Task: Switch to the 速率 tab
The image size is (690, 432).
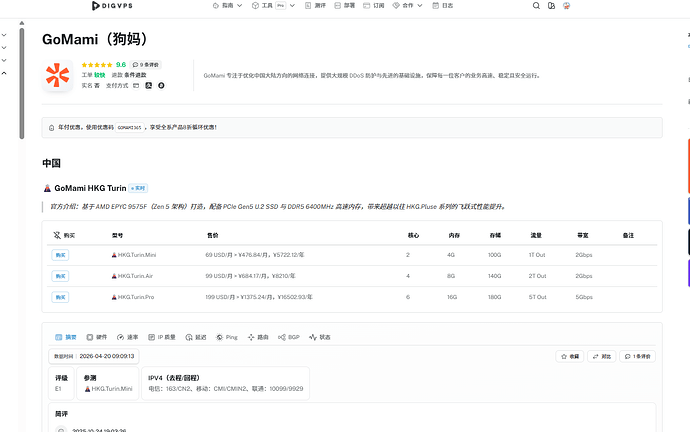Action: [128, 337]
